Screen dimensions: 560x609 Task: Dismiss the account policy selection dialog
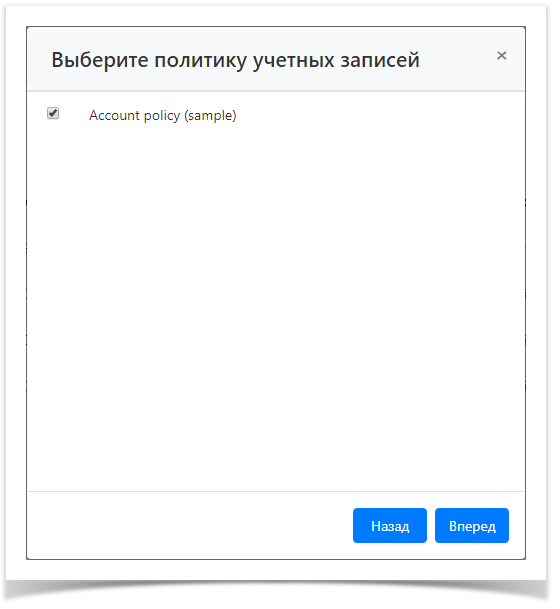point(501,56)
